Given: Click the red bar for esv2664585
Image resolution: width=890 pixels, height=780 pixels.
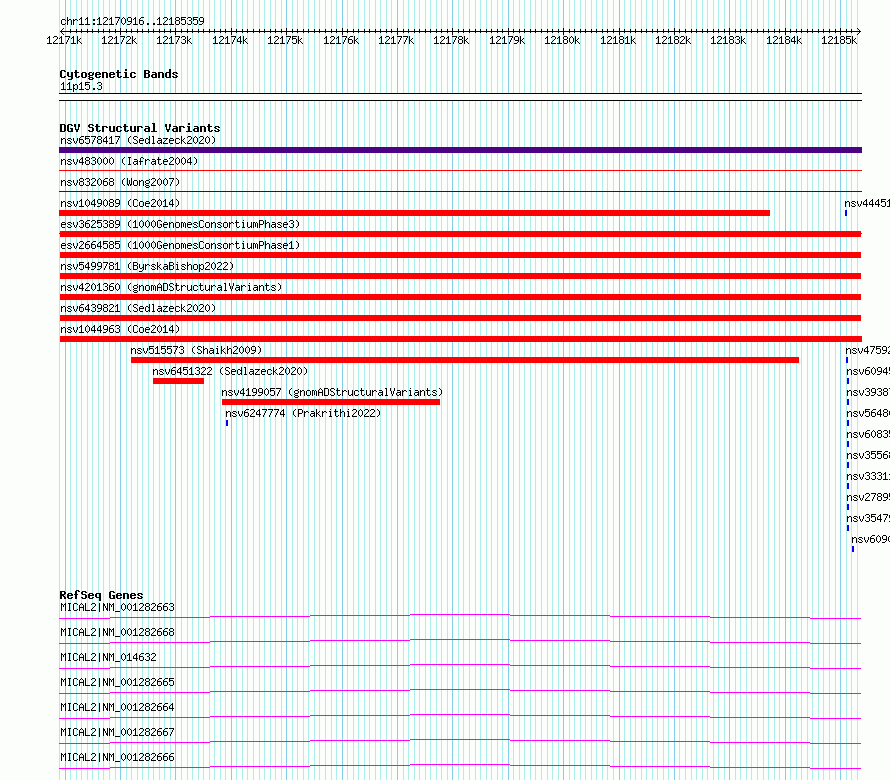Looking at the screenshot, I should pos(460,255).
